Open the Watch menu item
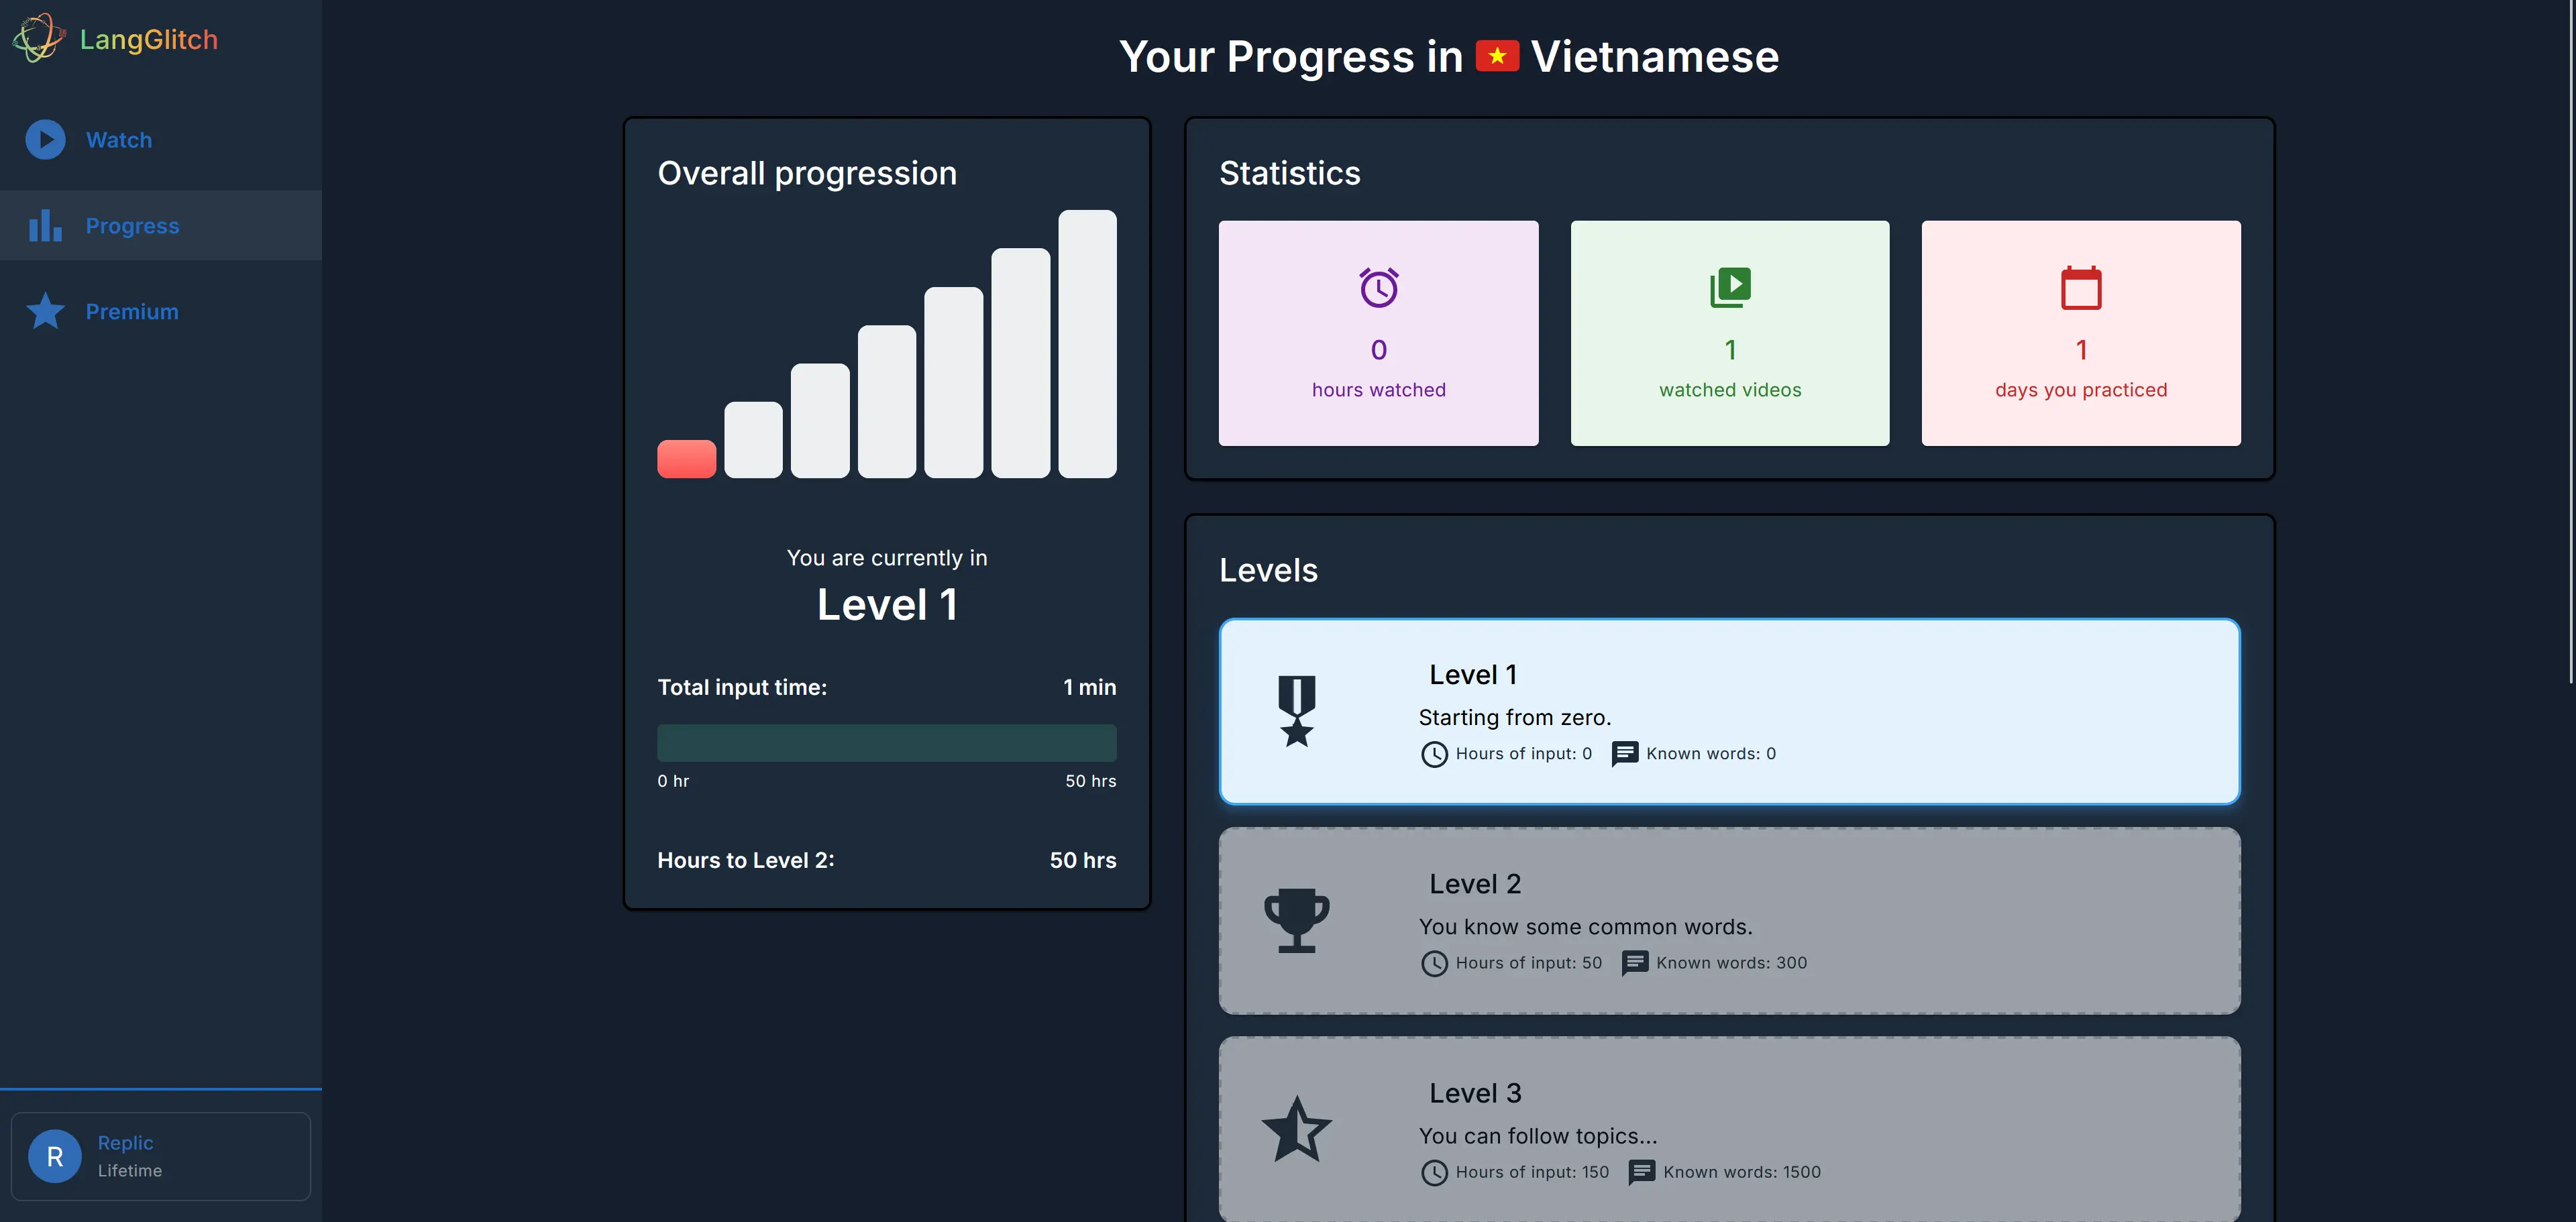The image size is (2576, 1222). pyautogui.click(x=119, y=140)
